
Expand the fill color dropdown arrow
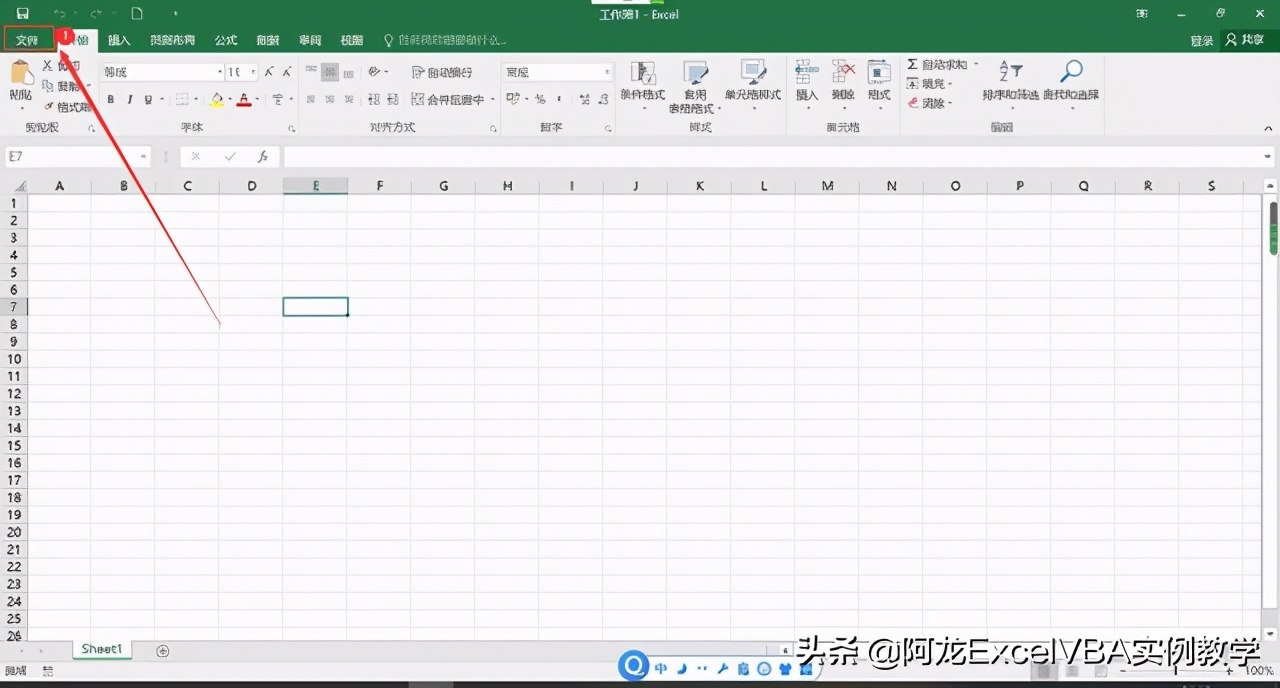(230, 99)
